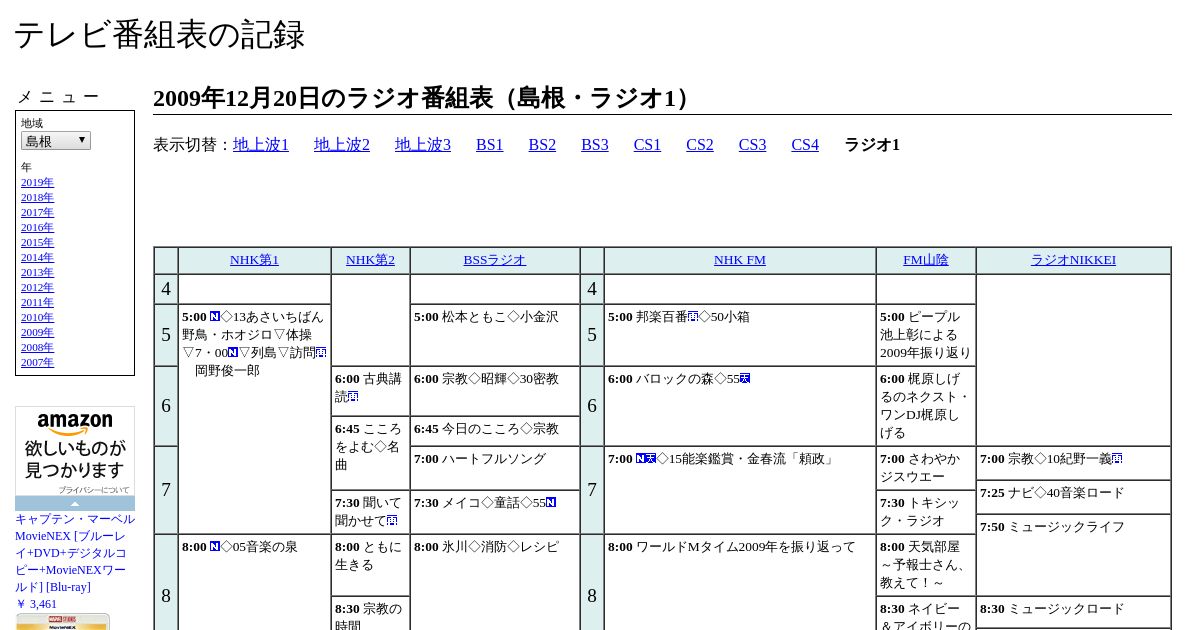This screenshot has width=1200, height=630.
Task: Click the news icon in 7:00 NHK FM
Action: (641, 459)
